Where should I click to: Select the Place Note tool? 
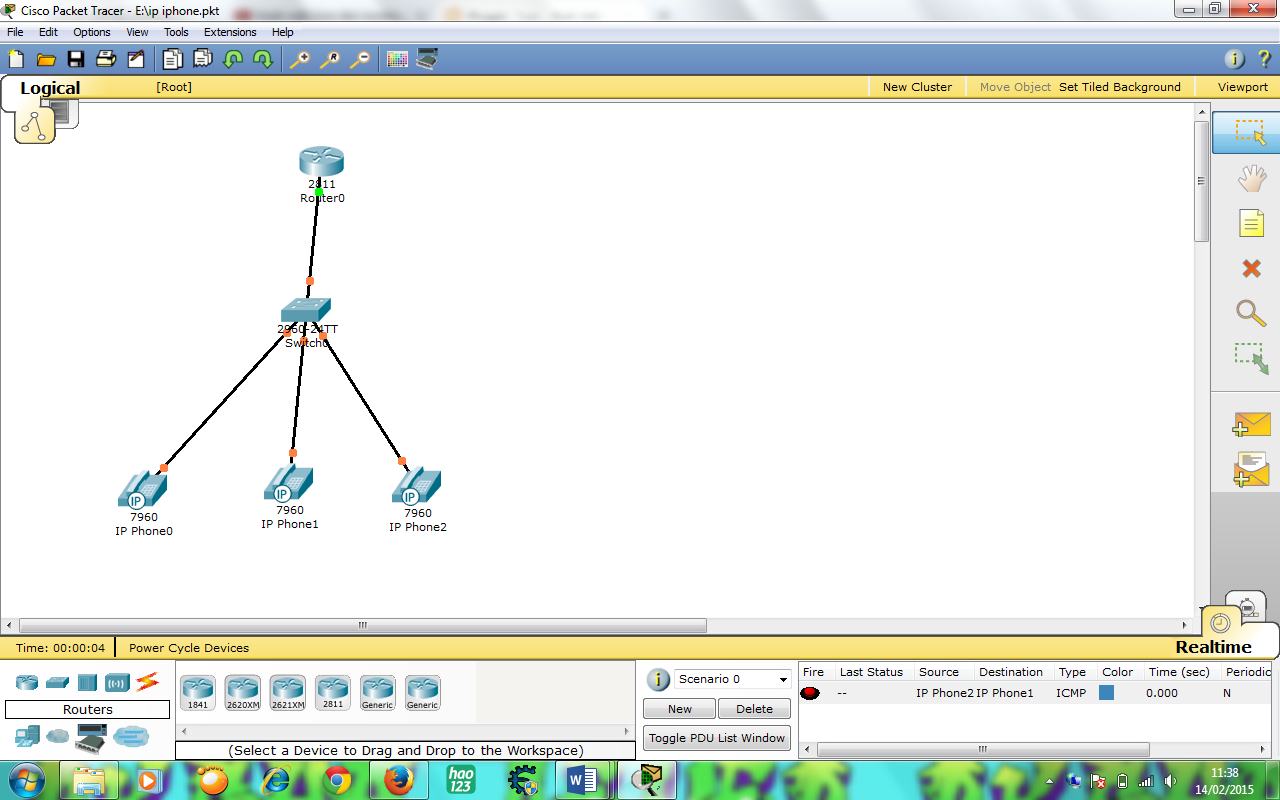click(1251, 223)
